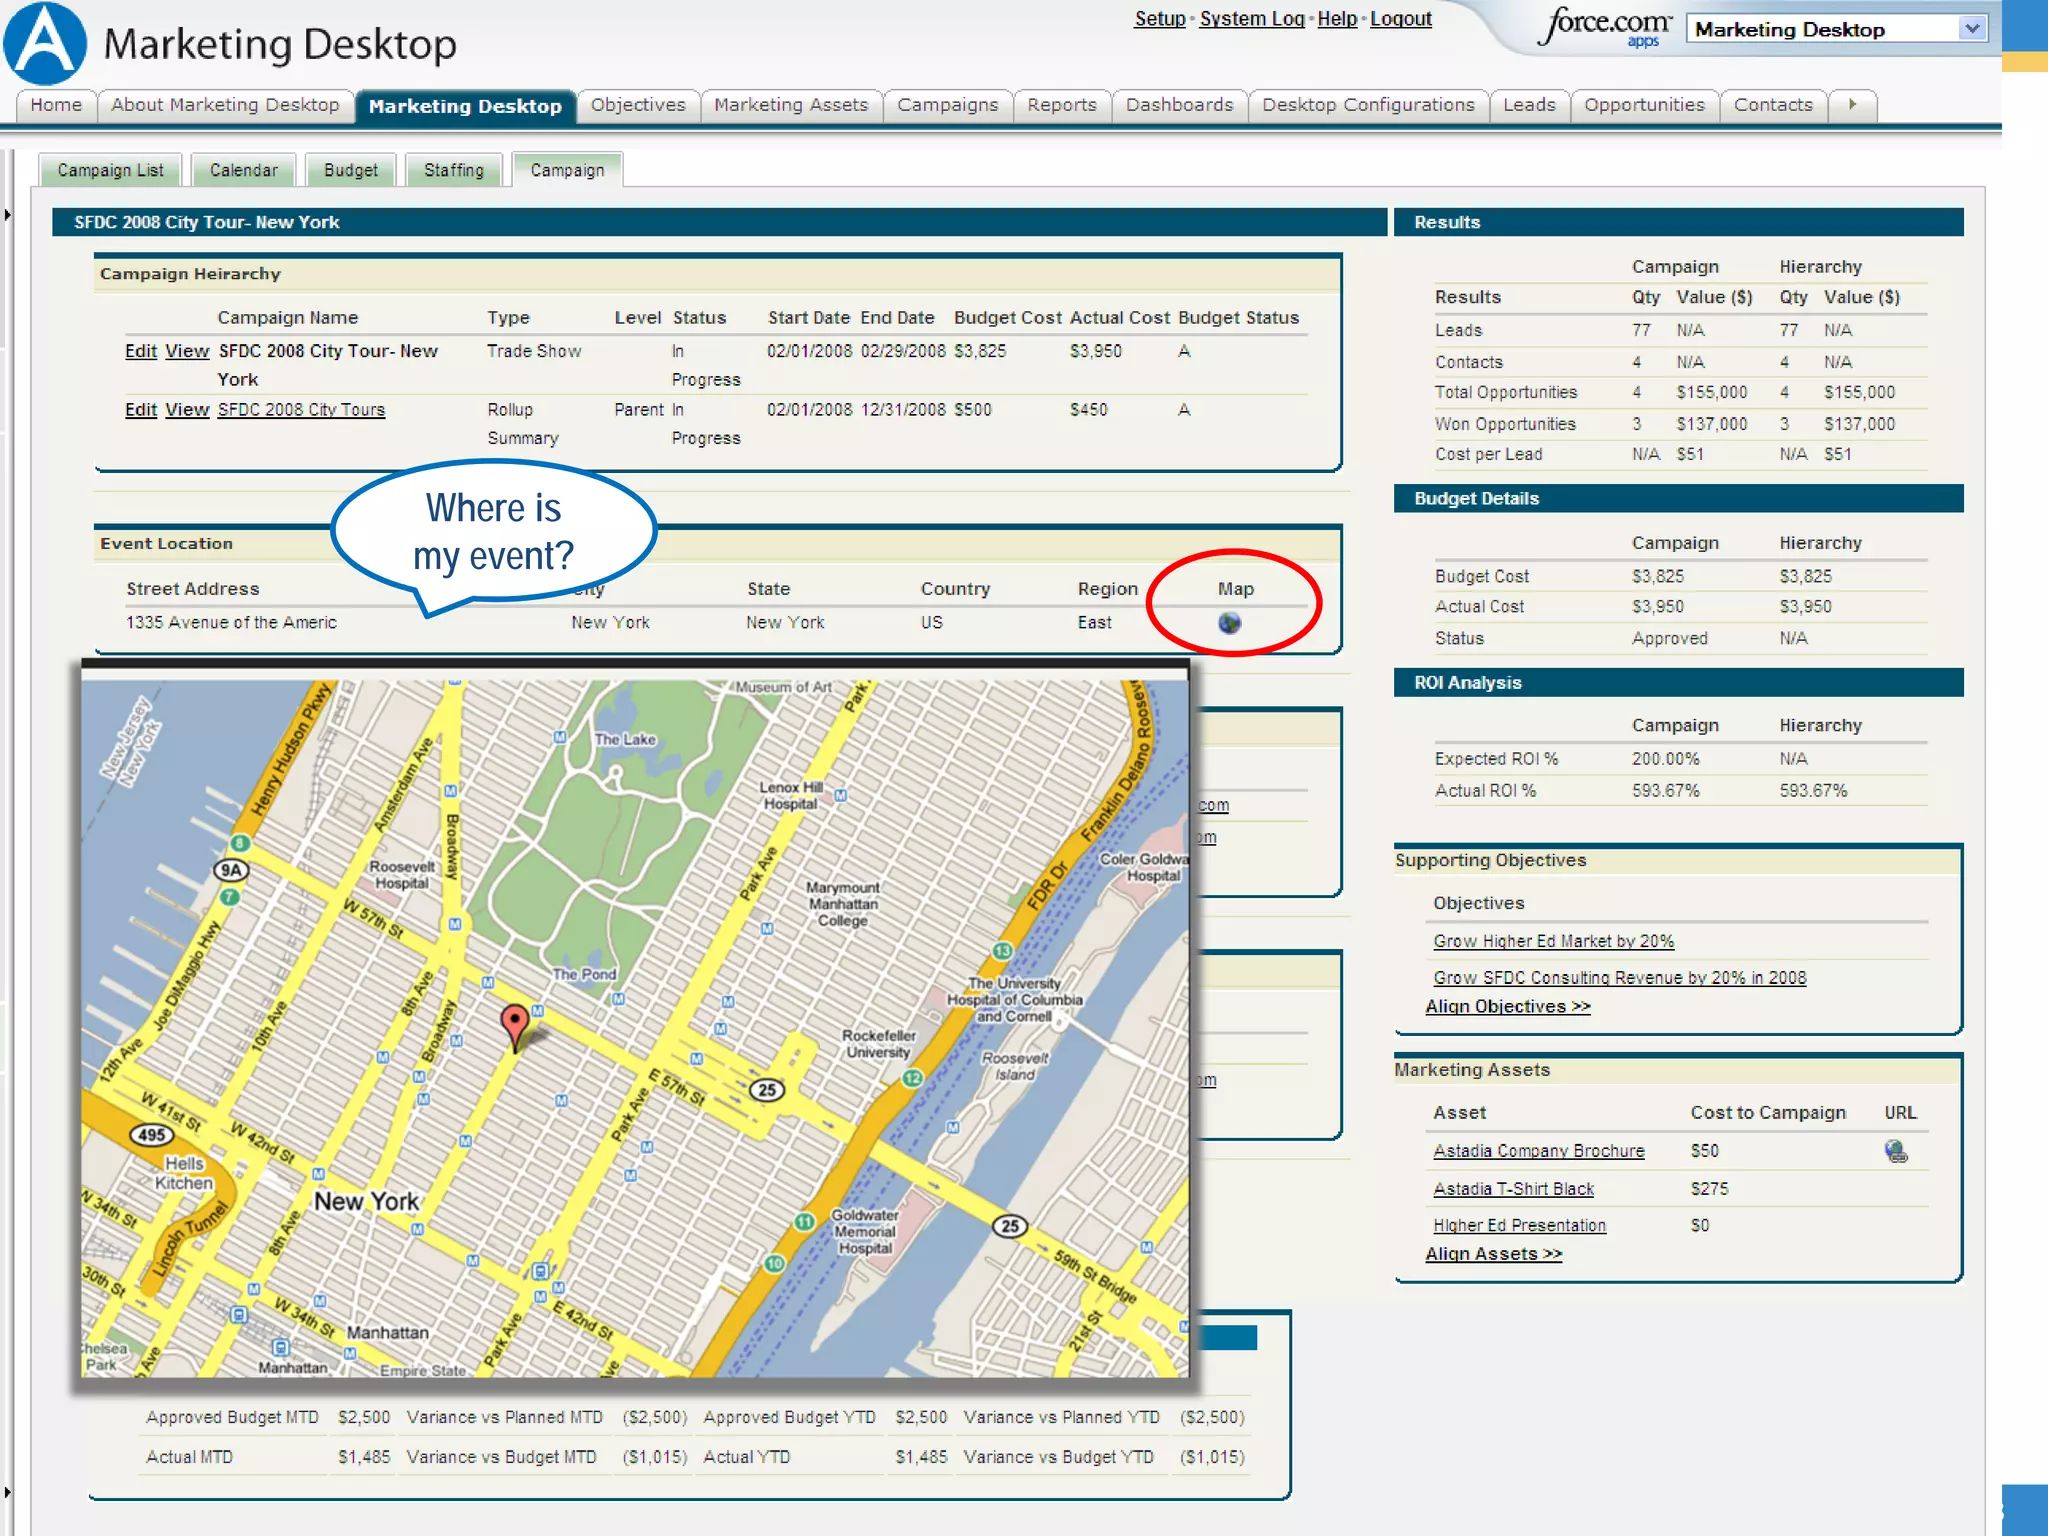
Task: Click Align Objectives link
Action: click(1507, 1007)
